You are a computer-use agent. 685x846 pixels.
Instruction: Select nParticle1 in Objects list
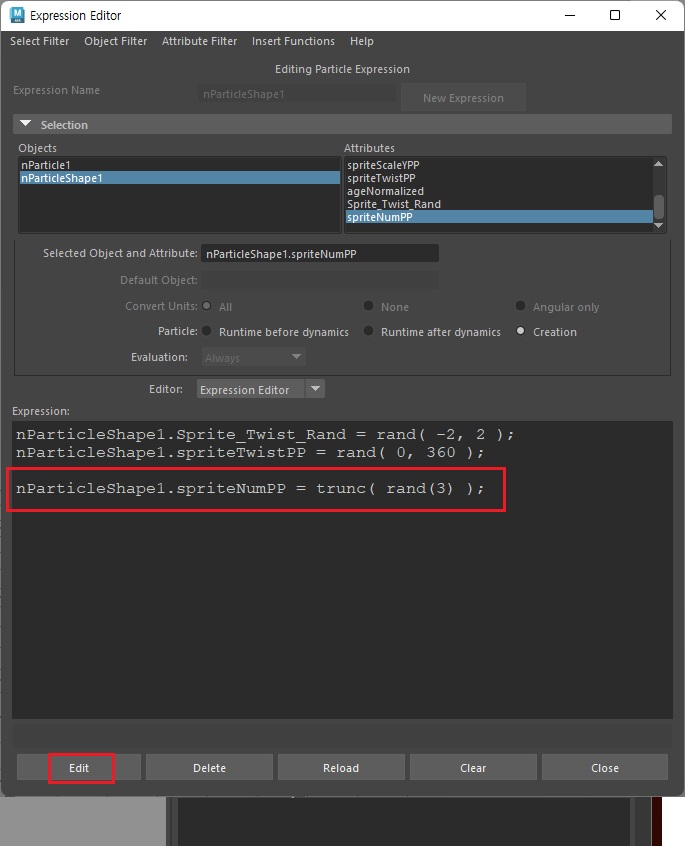[x=180, y=165]
